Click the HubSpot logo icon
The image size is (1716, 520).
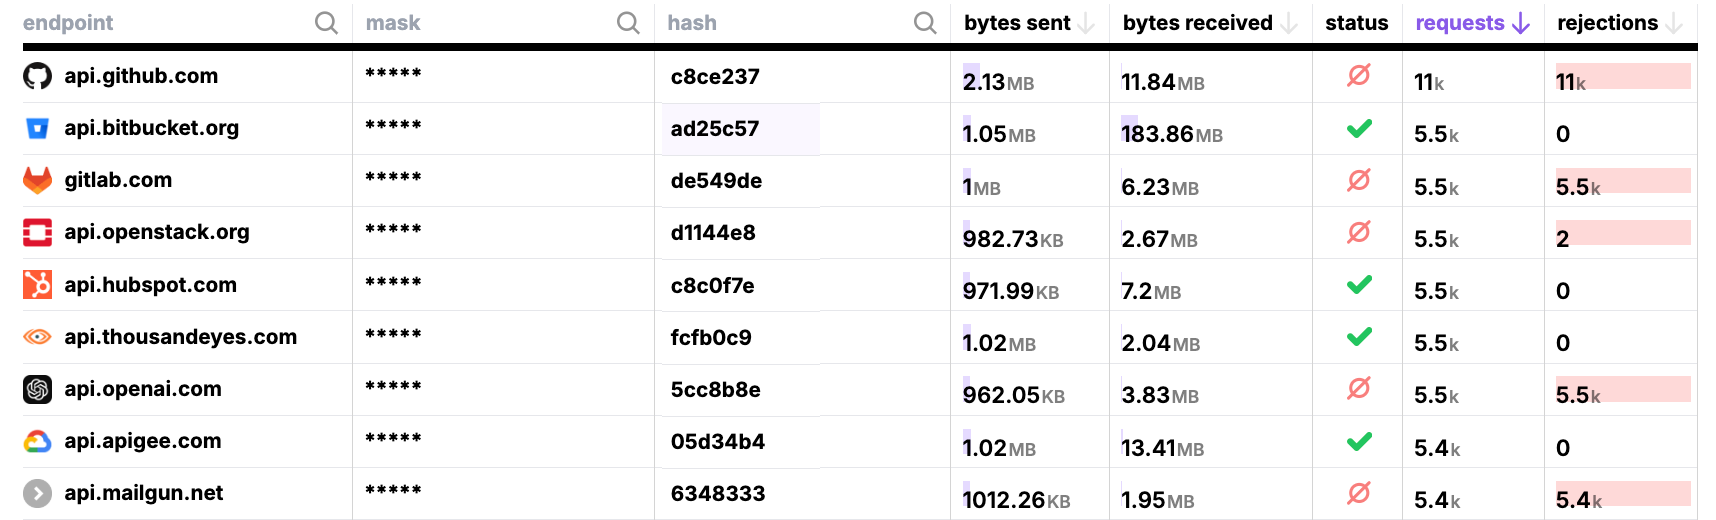coord(37,285)
